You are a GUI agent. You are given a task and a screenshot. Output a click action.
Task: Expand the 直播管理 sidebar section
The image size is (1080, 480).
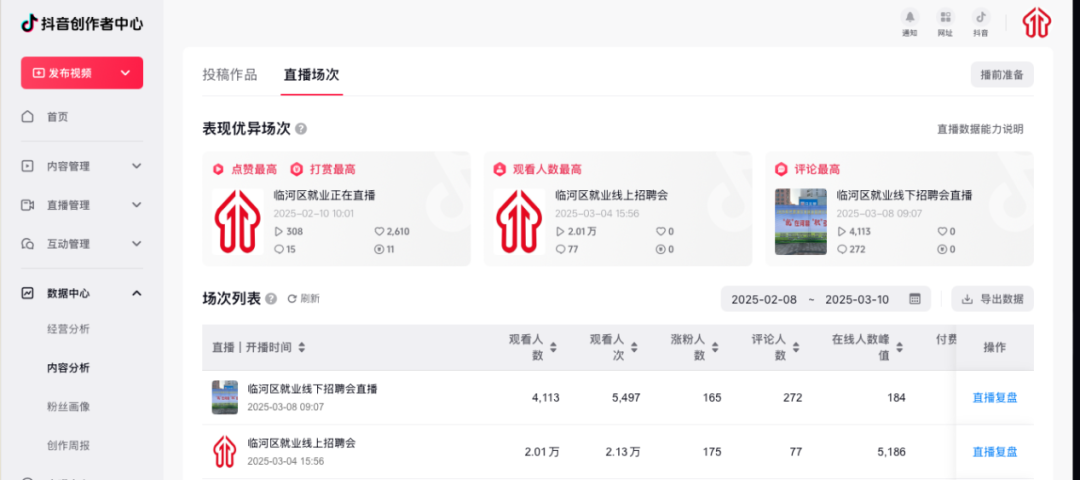137,205
